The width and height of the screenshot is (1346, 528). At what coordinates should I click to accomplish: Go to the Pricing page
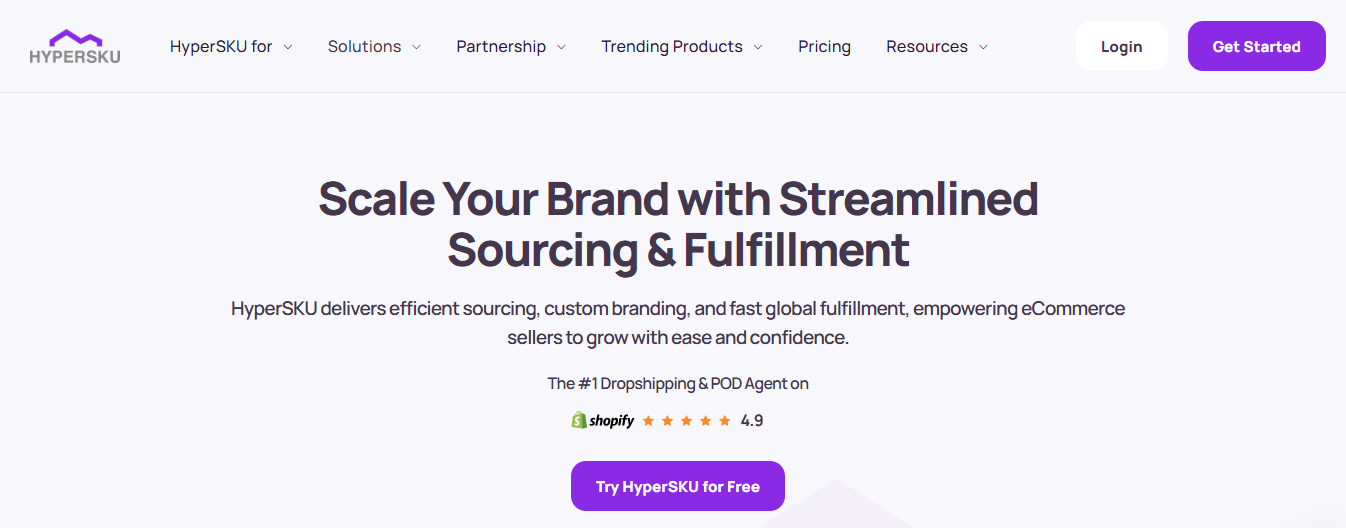point(824,46)
